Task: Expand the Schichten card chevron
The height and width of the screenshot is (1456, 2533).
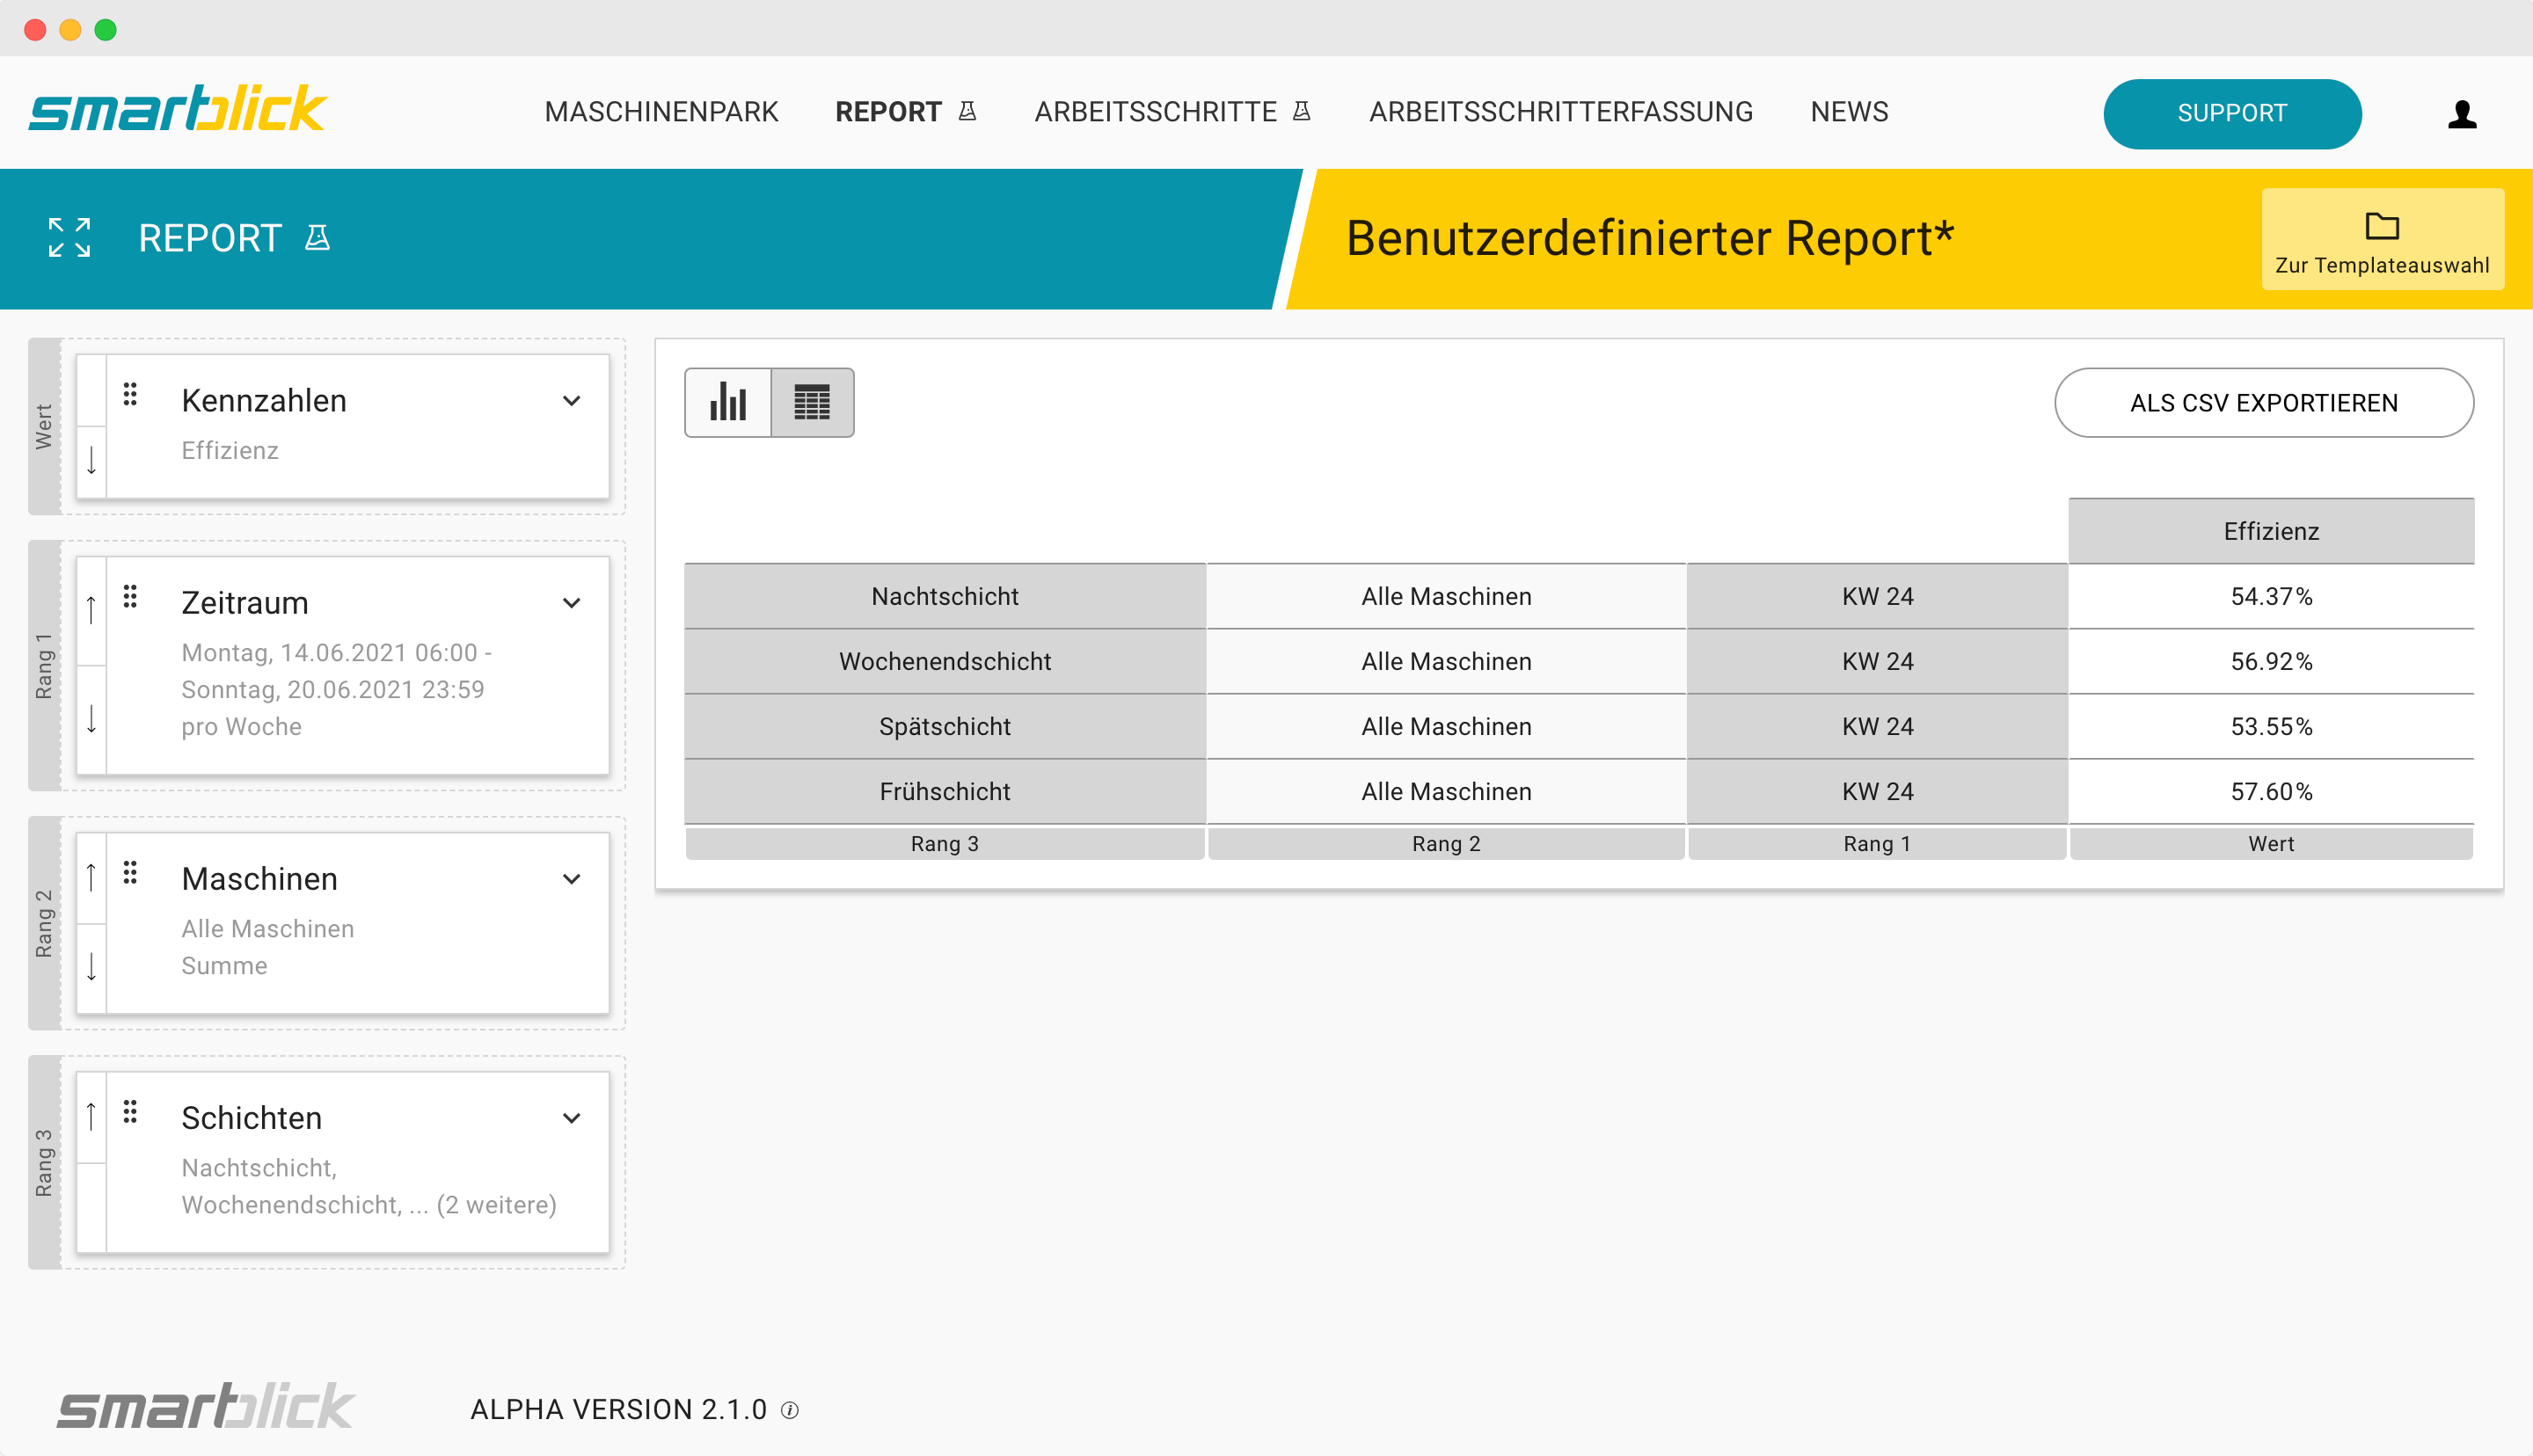Action: tap(571, 1118)
